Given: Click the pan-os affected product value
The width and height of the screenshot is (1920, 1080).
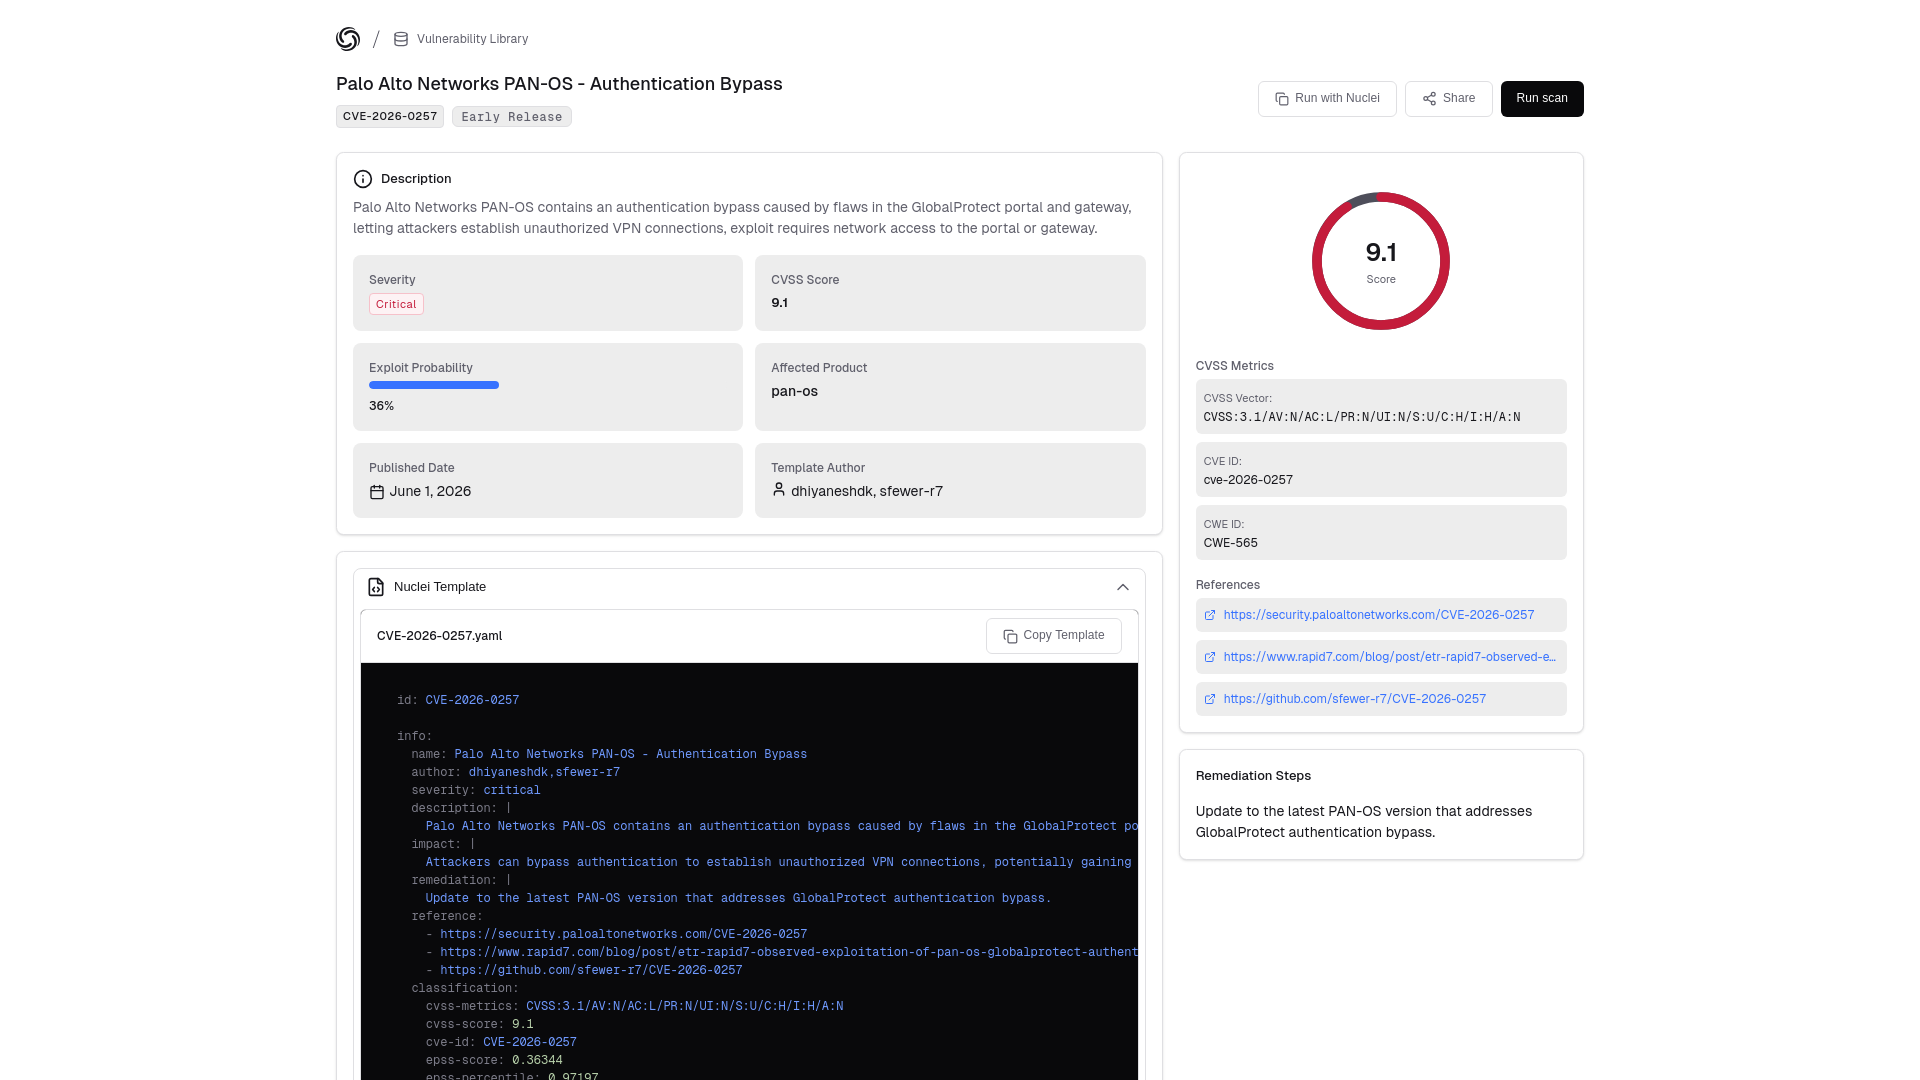Looking at the screenshot, I should point(794,391).
